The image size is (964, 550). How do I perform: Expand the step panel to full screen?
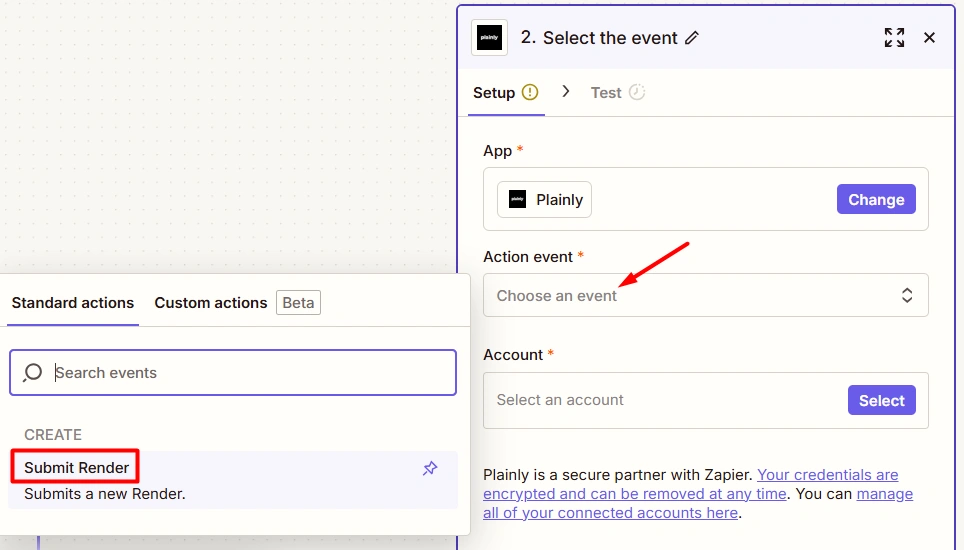click(895, 37)
